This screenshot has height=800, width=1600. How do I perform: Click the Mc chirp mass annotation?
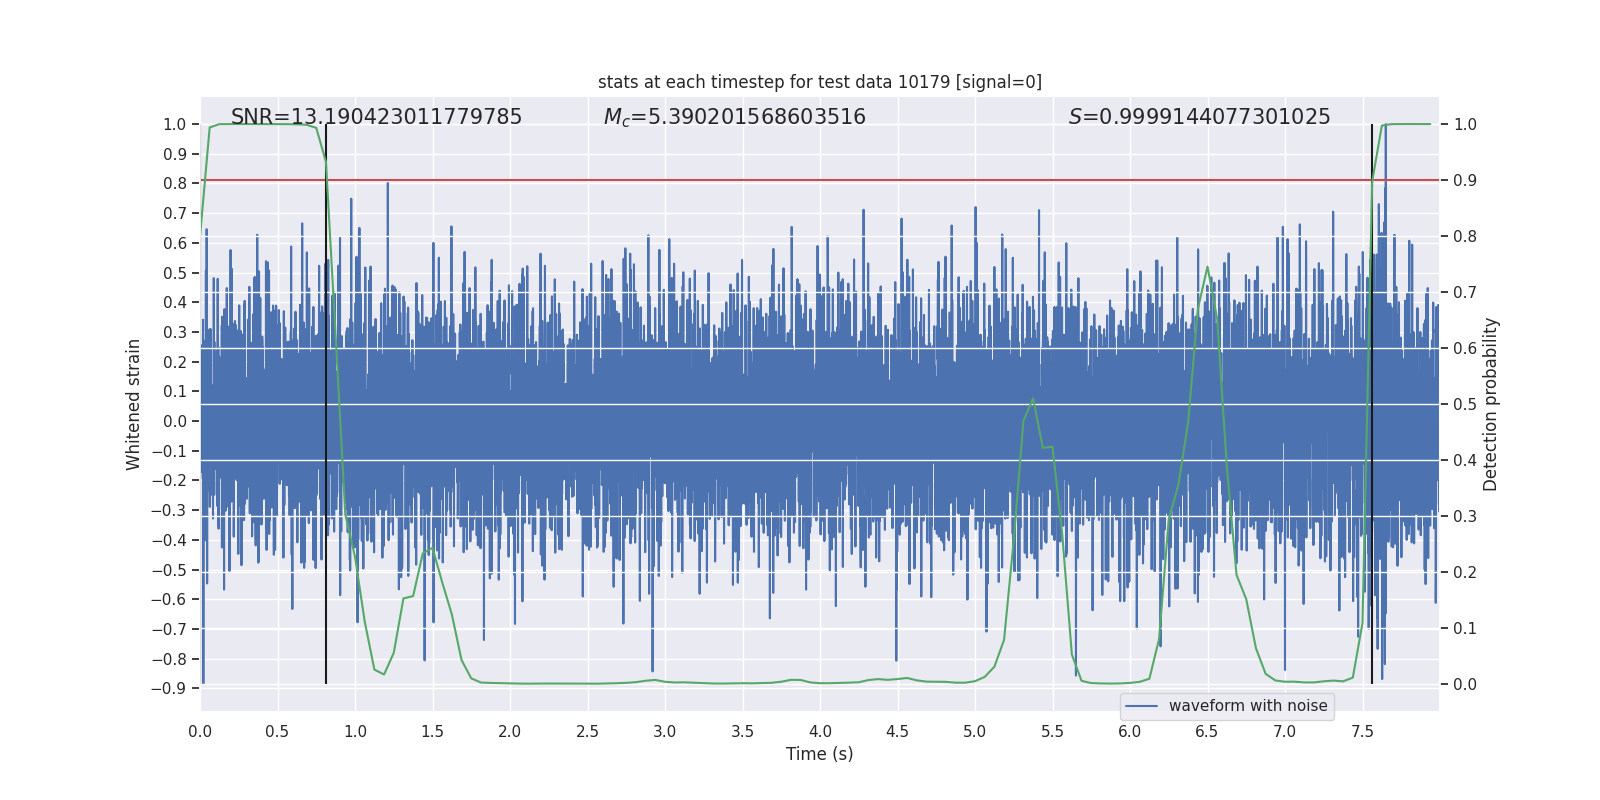tap(734, 117)
